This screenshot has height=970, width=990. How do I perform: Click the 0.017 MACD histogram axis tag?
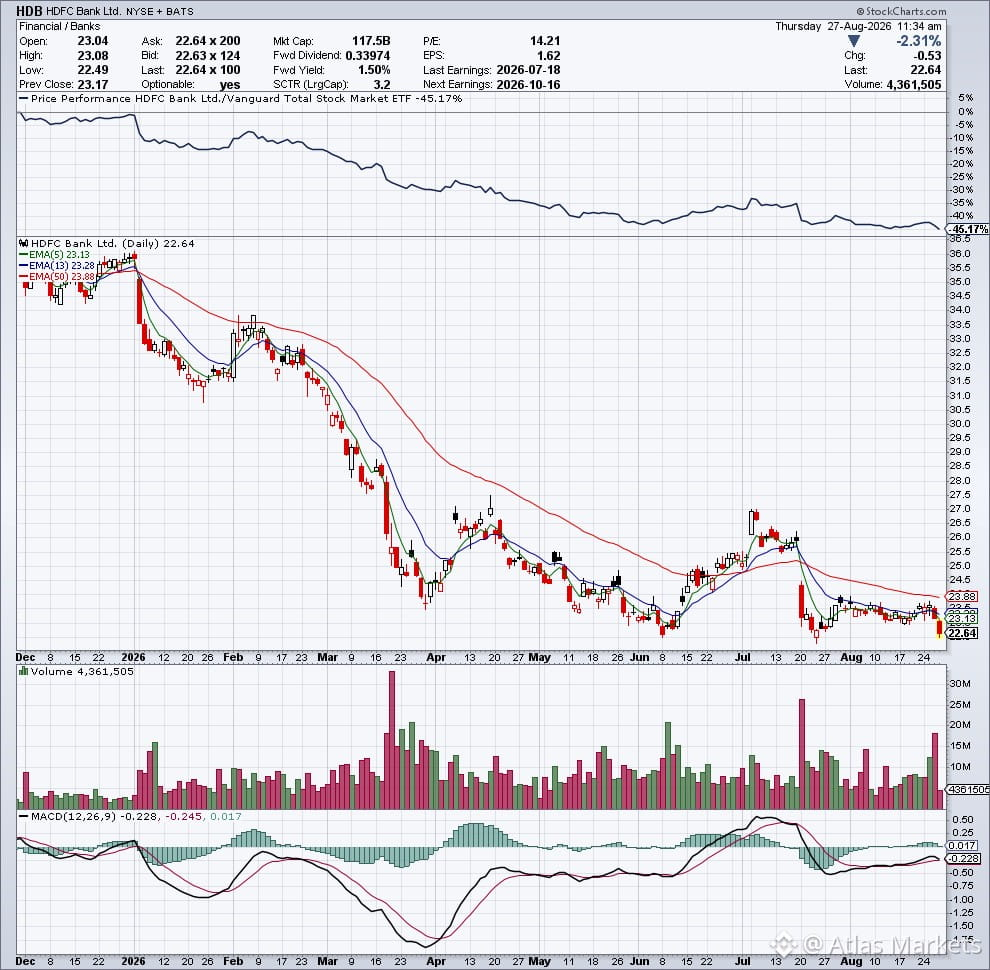pos(962,845)
